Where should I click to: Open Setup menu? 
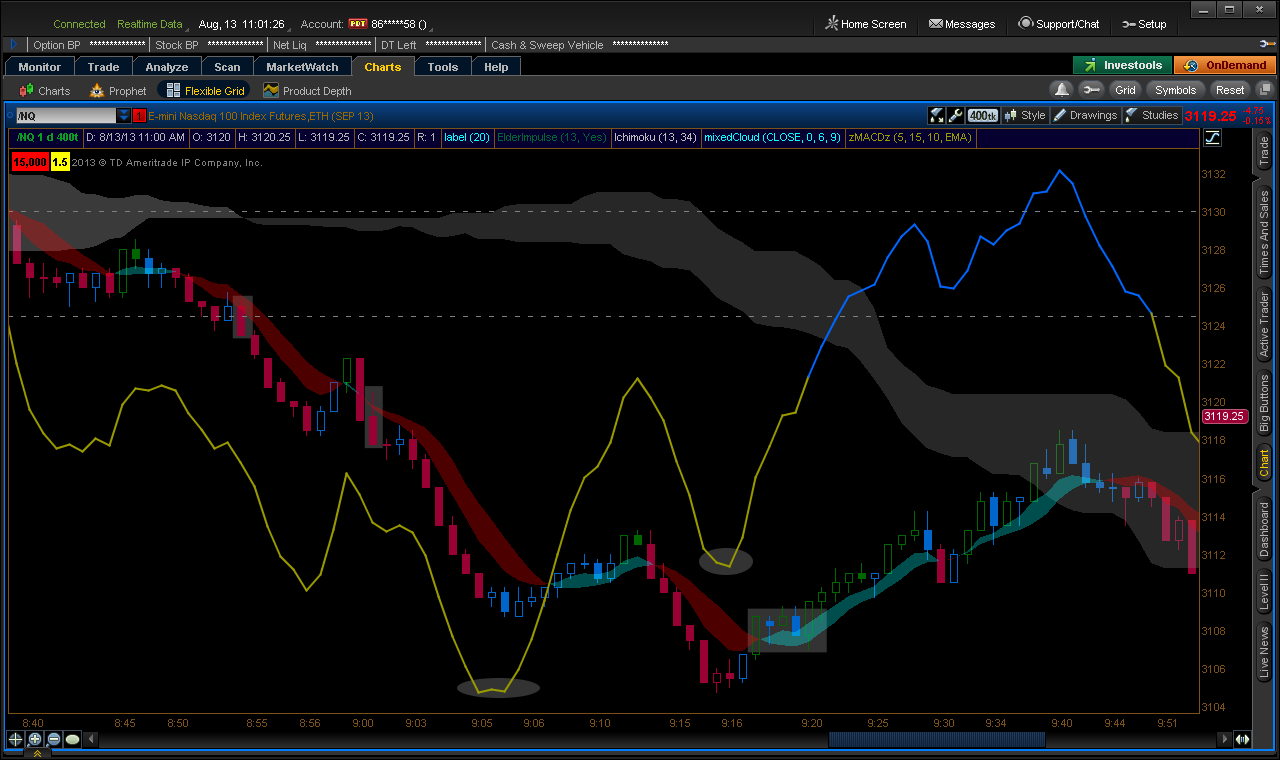(x=1144, y=24)
